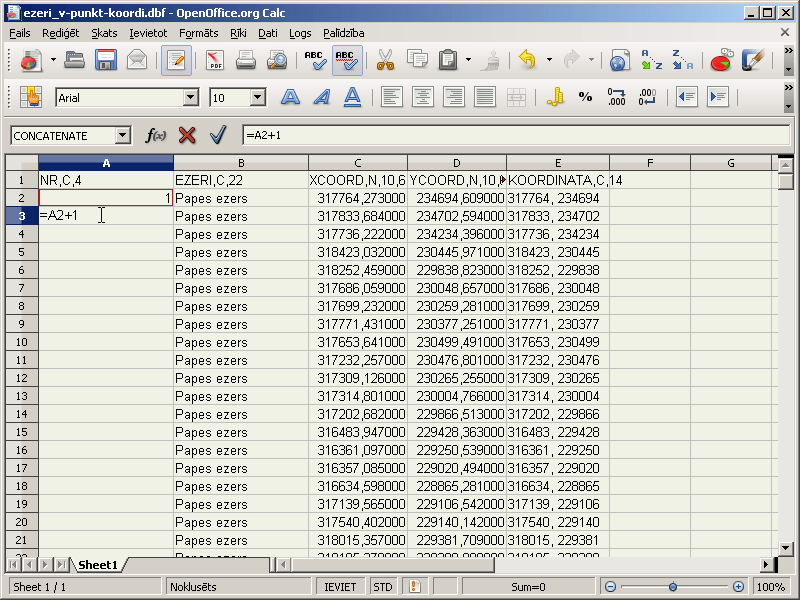The image size is (800, 600).
Task: Toggle Italic text formatting
Action: pyautogui.click(x=321, y=97)
